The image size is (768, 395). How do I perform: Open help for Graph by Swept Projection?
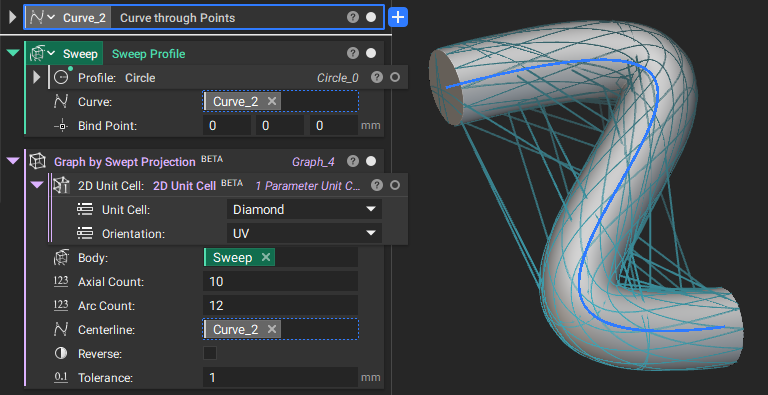point(353,161)
